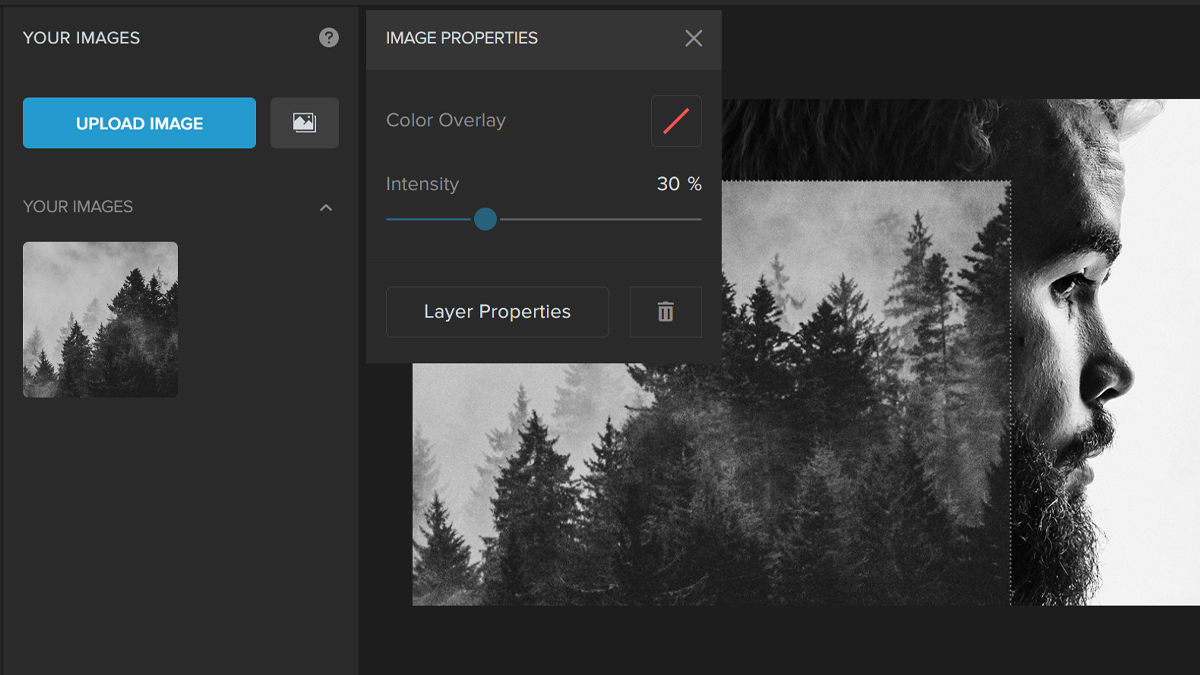This screenshot has height=675, width=1200.
Task: Click the Intensity label text
Action: (x=422, y=184)
